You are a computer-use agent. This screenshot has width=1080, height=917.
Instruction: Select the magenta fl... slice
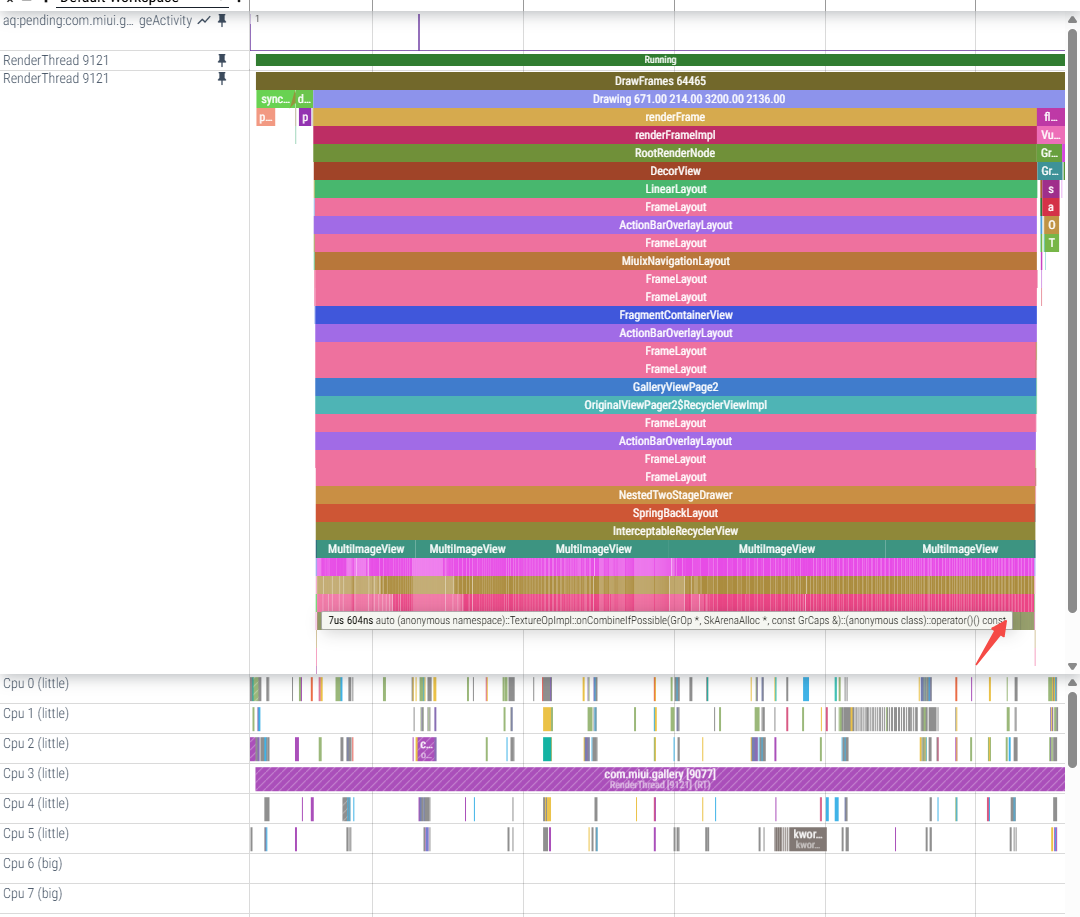pyautogui.click(x=1050, y=117)
